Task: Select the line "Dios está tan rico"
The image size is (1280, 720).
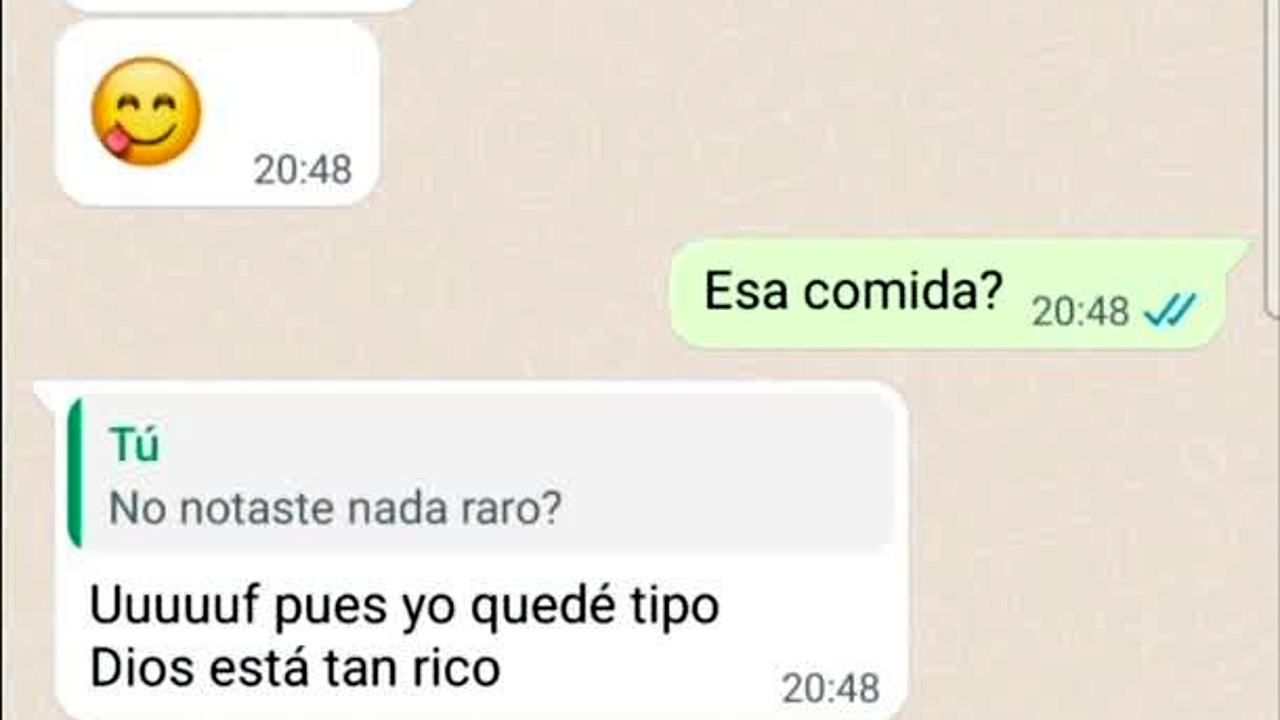Action: pyautogui.click(x=295, y=669)
